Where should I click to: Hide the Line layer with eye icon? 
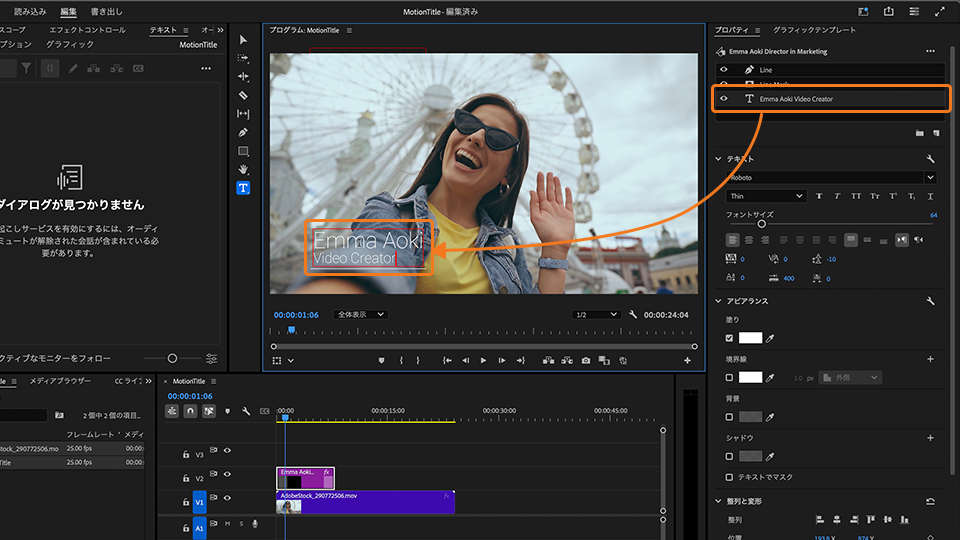(724, 70)
